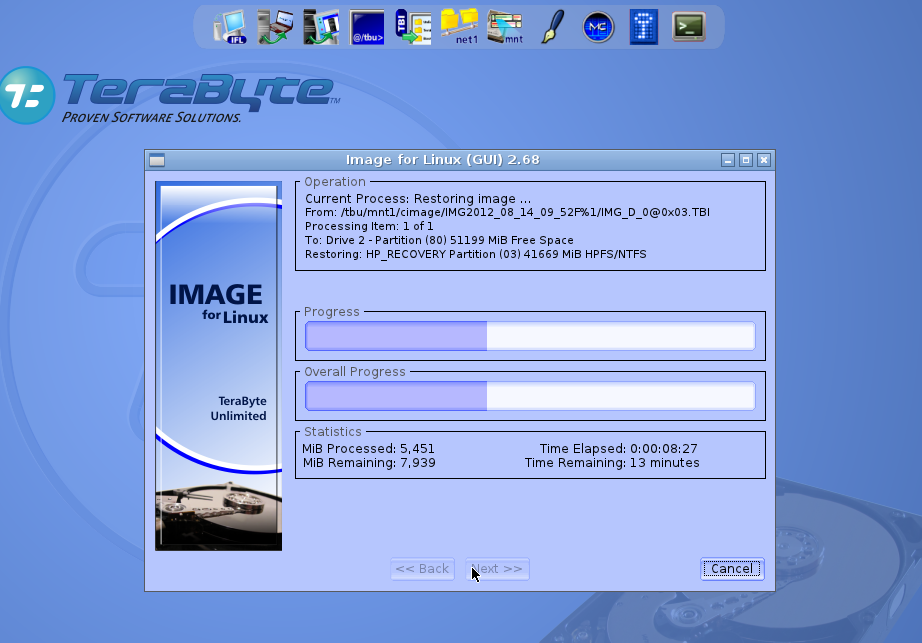Launch the fountain pen editor icon

coord(552,27)
